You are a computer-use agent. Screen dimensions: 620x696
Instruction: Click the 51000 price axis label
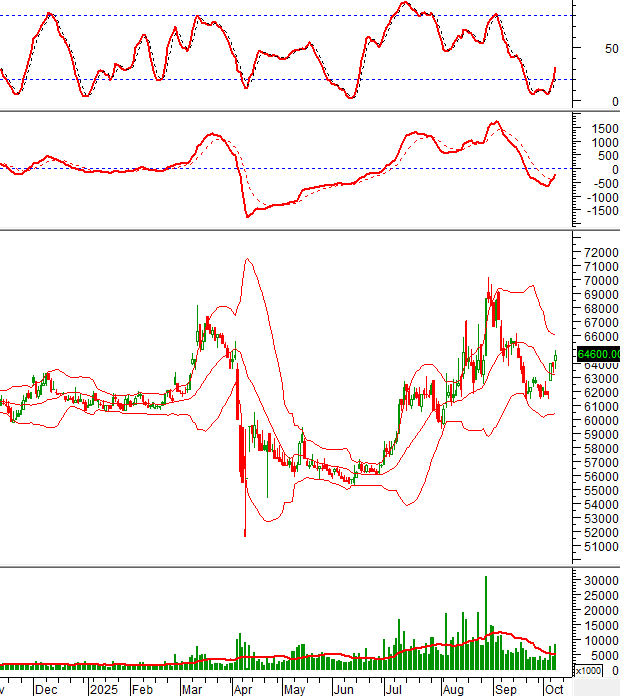pos(597,547)
